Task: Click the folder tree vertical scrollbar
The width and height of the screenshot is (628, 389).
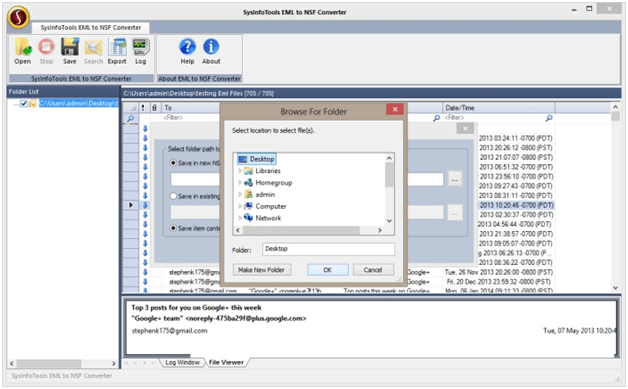Action: (x=389, y=189)
